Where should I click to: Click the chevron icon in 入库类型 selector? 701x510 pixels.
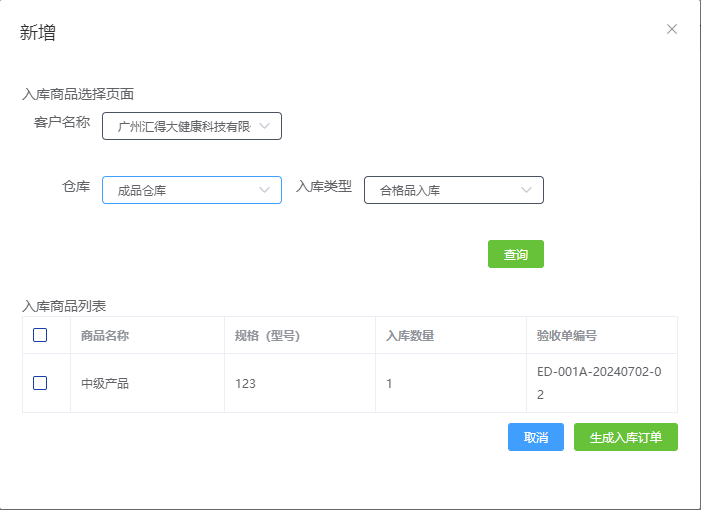[526, 190]
